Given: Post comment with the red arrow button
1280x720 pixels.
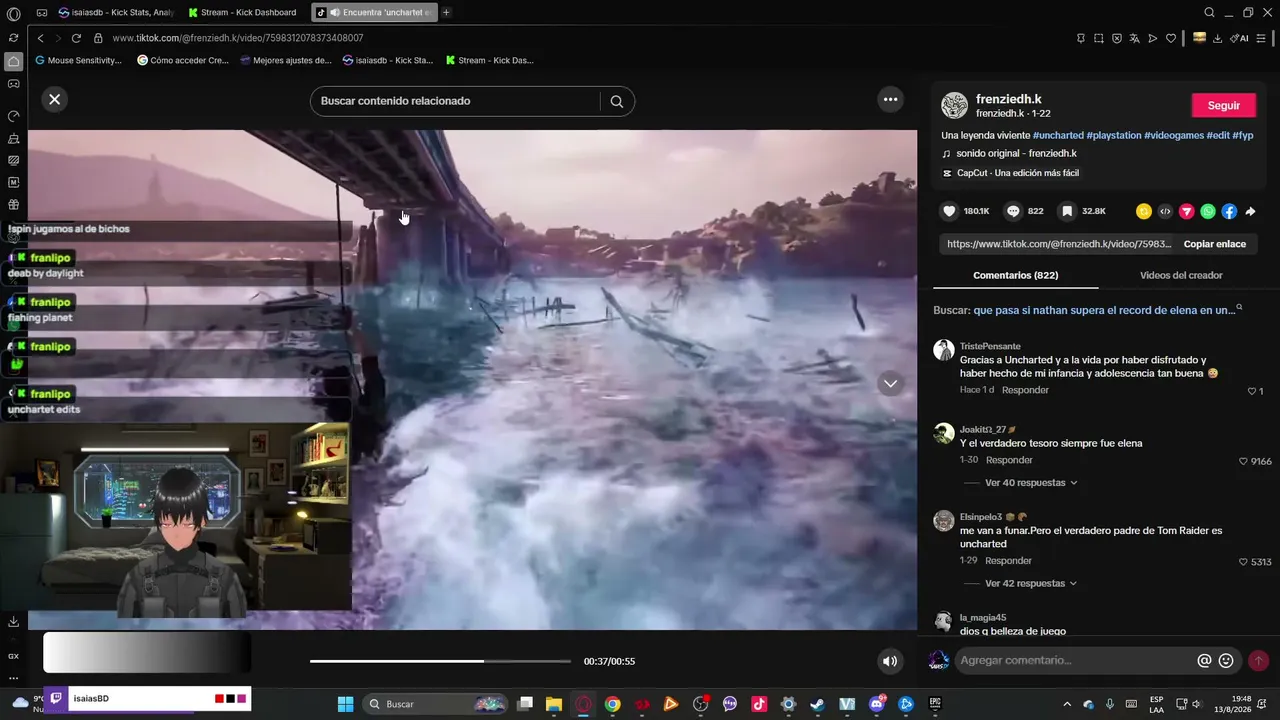Looking at the screenshot, I should [x=1258, y=660].
